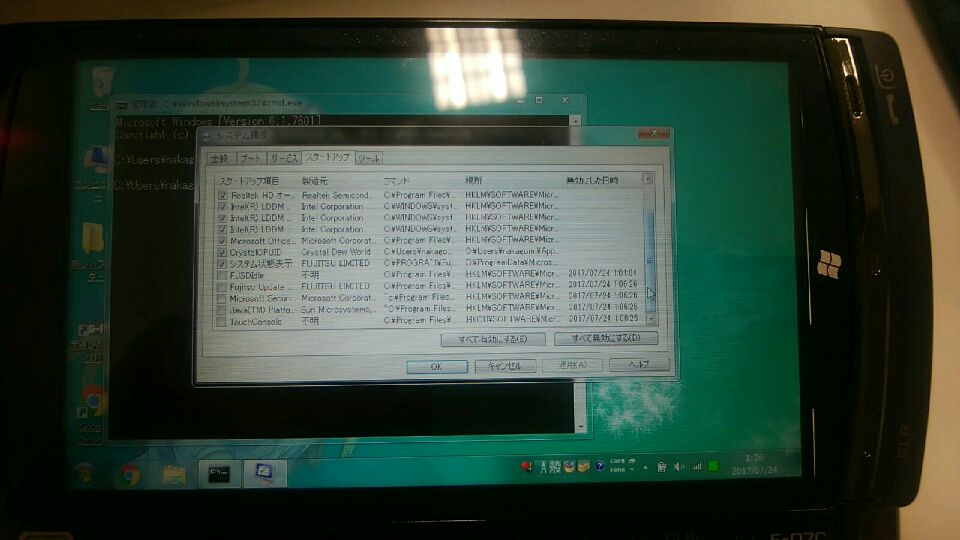
Task: Open the taskbar clock showing 2017/07/24
Action: (x=754, y=463)
